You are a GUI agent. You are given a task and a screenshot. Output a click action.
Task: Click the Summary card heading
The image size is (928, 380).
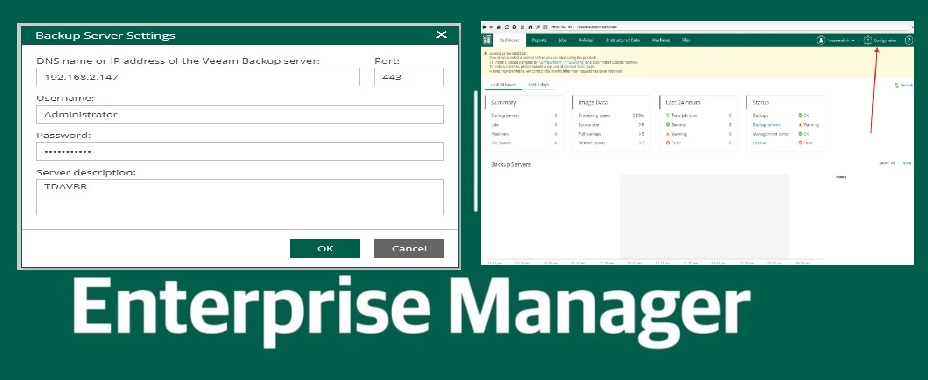[504, 102]
